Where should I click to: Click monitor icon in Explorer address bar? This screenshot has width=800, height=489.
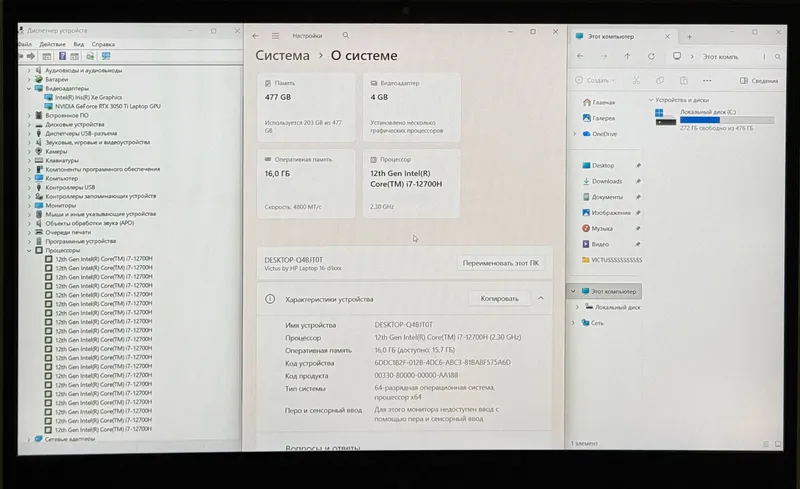tap(677, 56)
